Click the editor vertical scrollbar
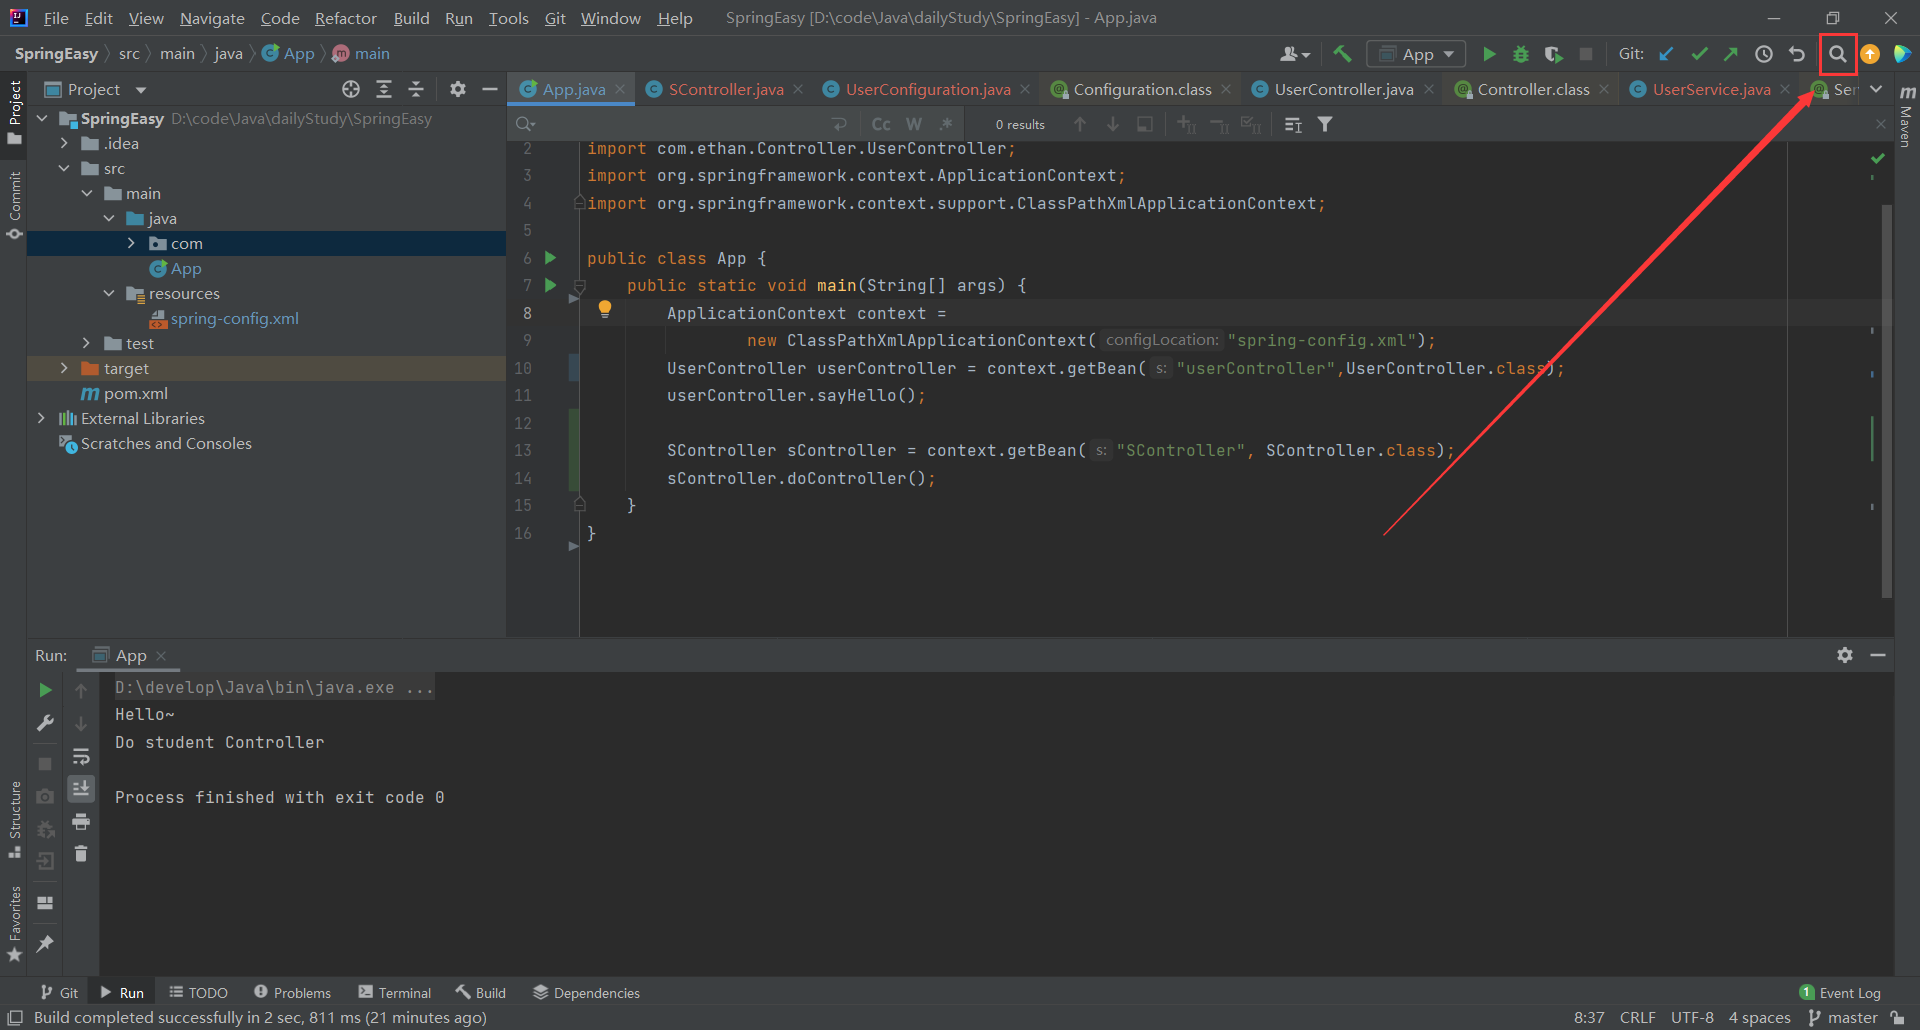The image size is (1920, 1030). [1887, 400]
